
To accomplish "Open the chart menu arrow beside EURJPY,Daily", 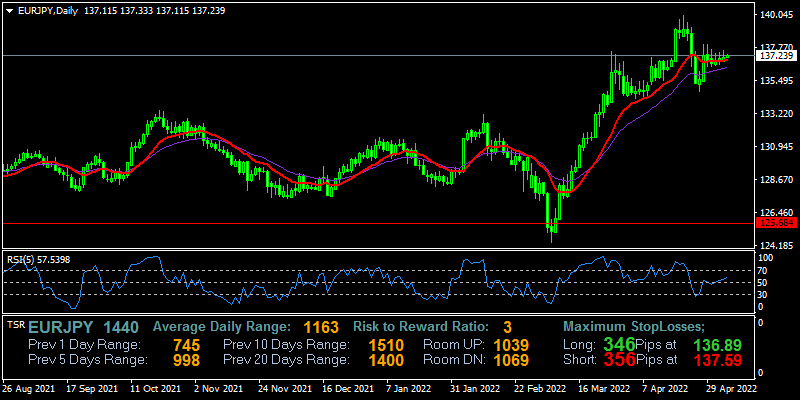I will 9,11.
